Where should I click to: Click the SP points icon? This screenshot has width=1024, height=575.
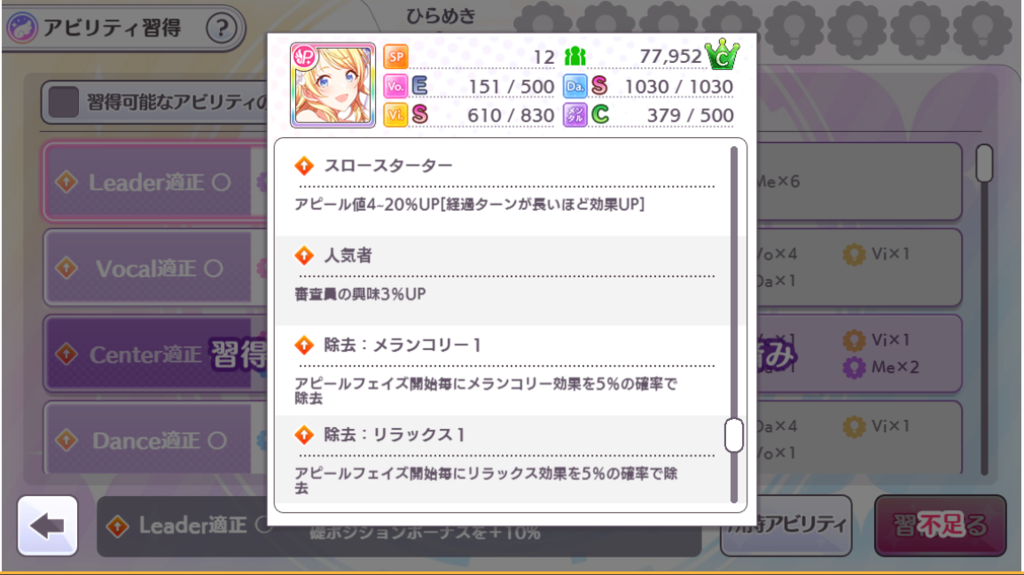tap(396, 57)
